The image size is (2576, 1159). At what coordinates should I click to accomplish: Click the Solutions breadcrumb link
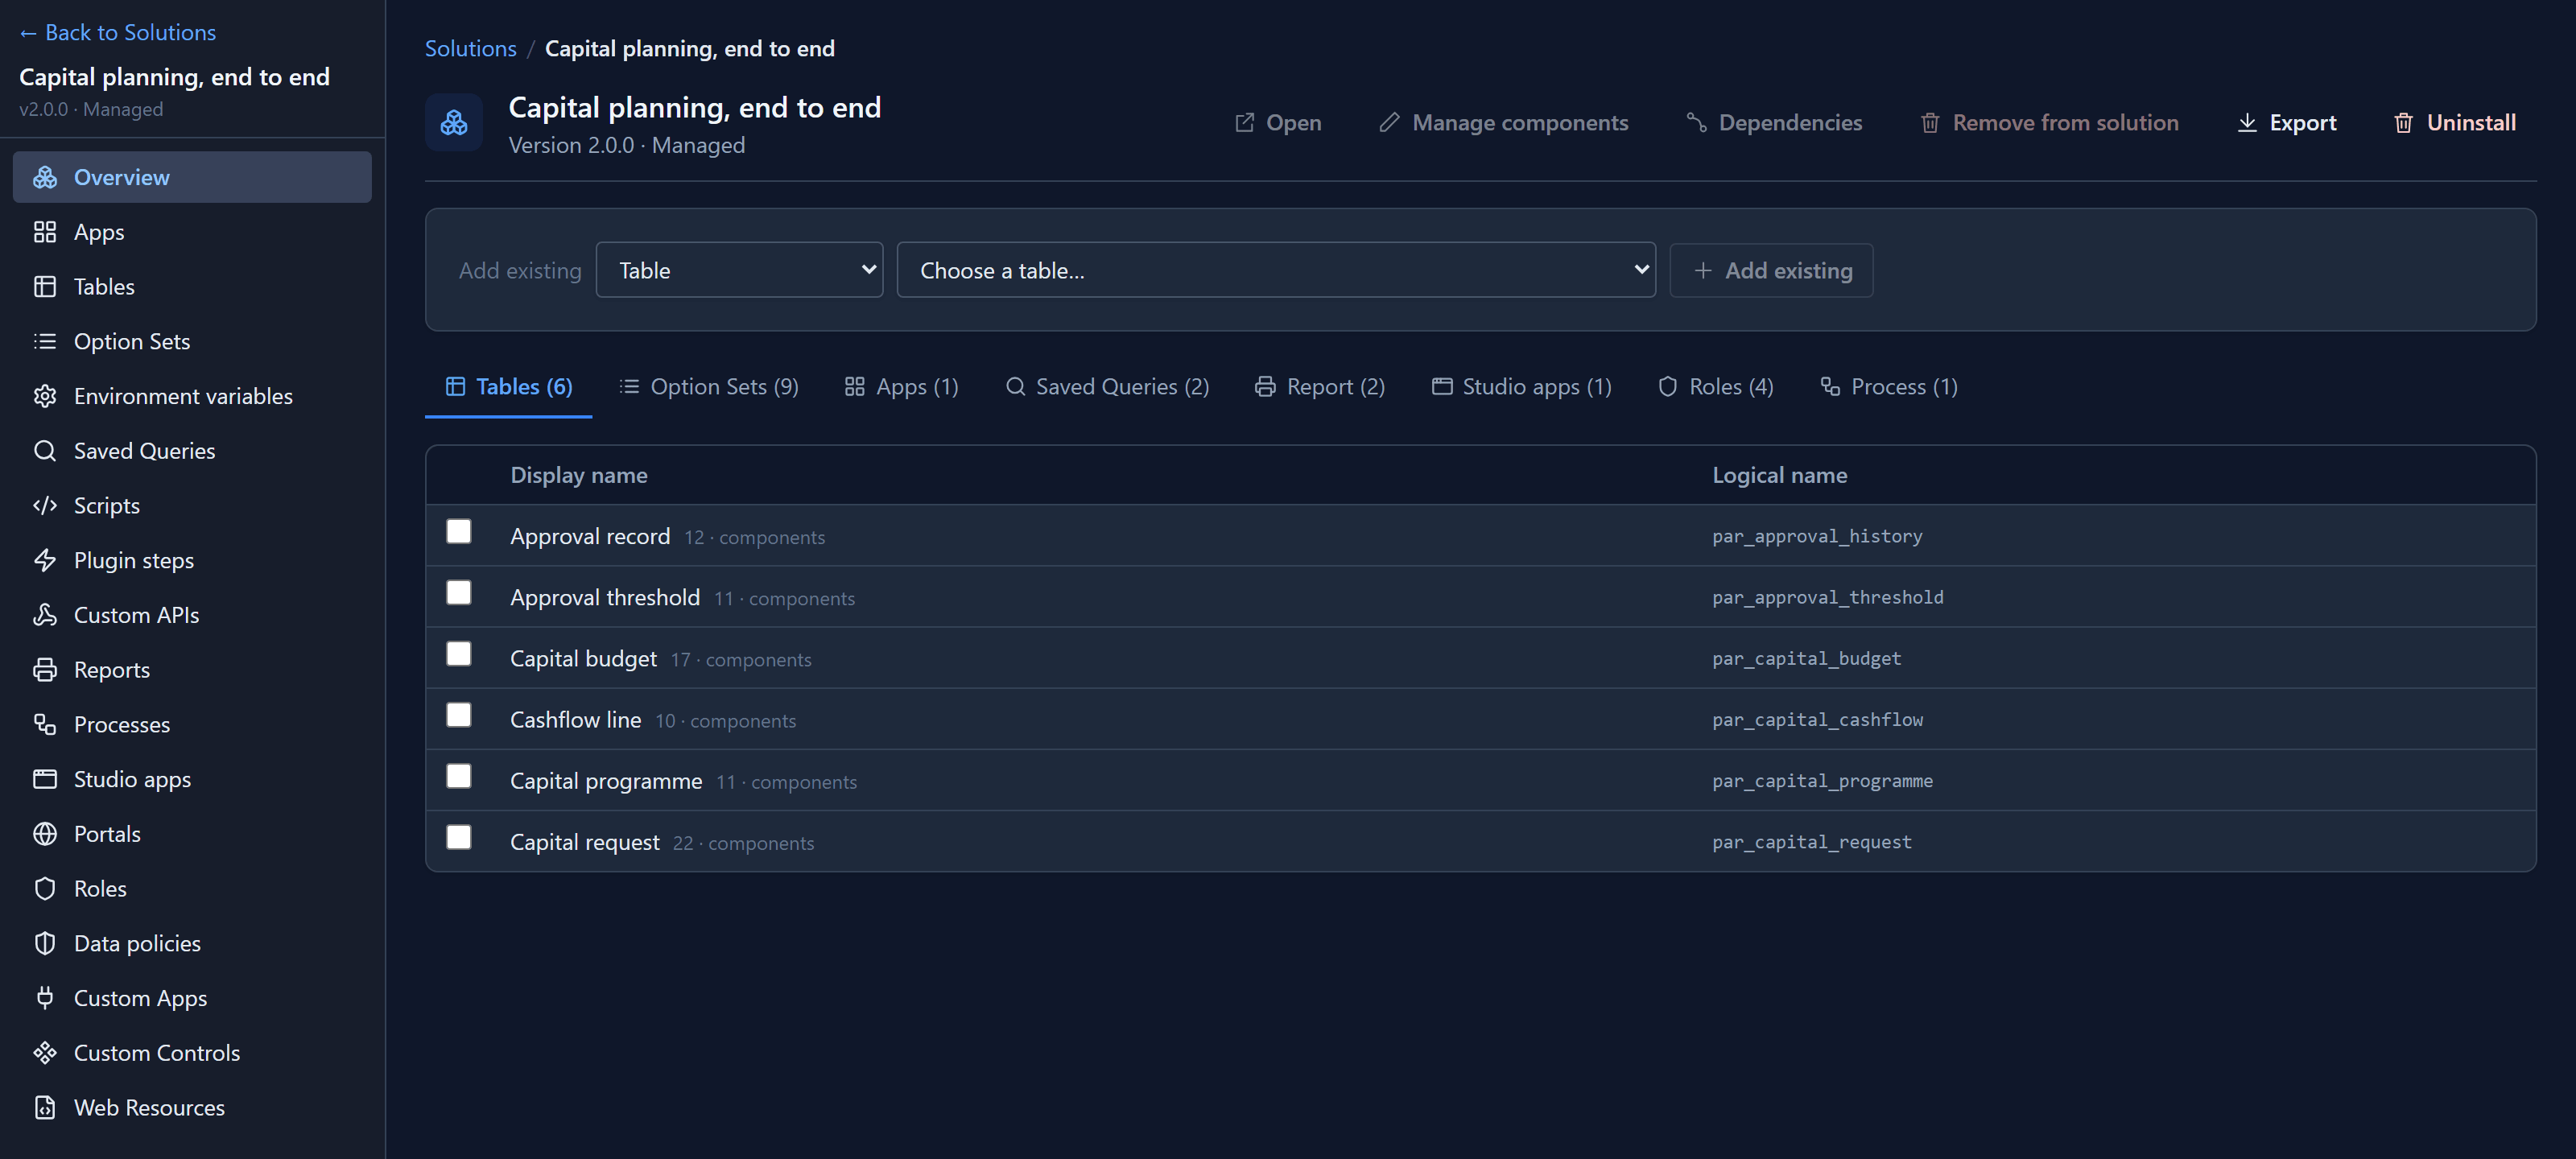click(471, 48)
